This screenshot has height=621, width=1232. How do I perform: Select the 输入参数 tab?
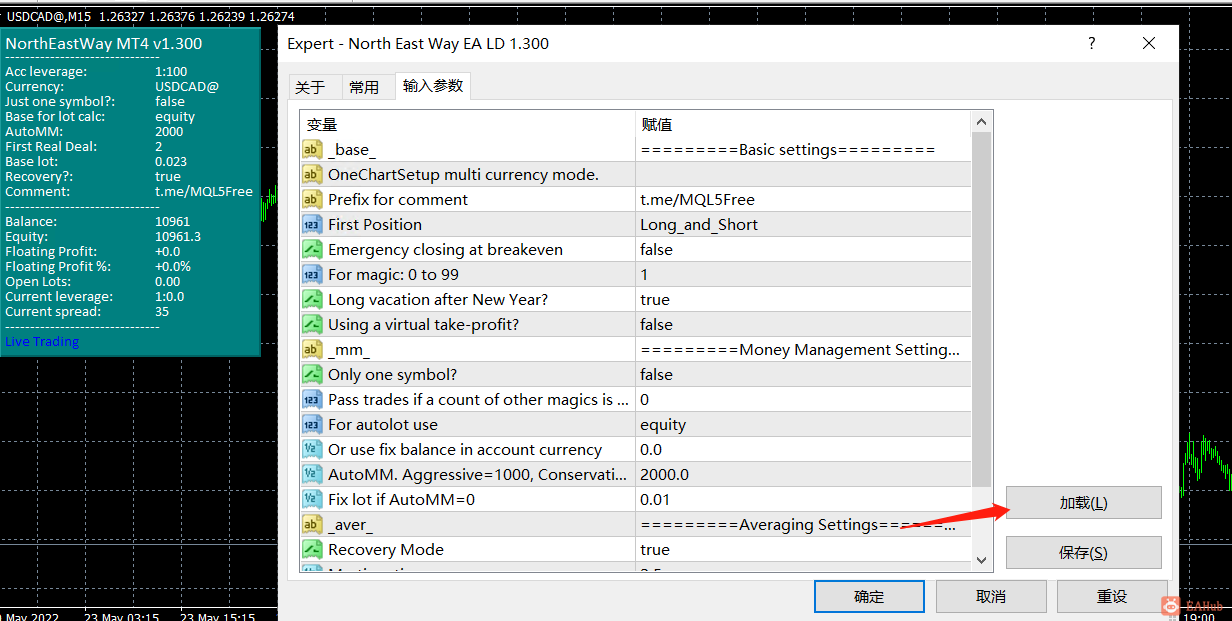point(433,86)
